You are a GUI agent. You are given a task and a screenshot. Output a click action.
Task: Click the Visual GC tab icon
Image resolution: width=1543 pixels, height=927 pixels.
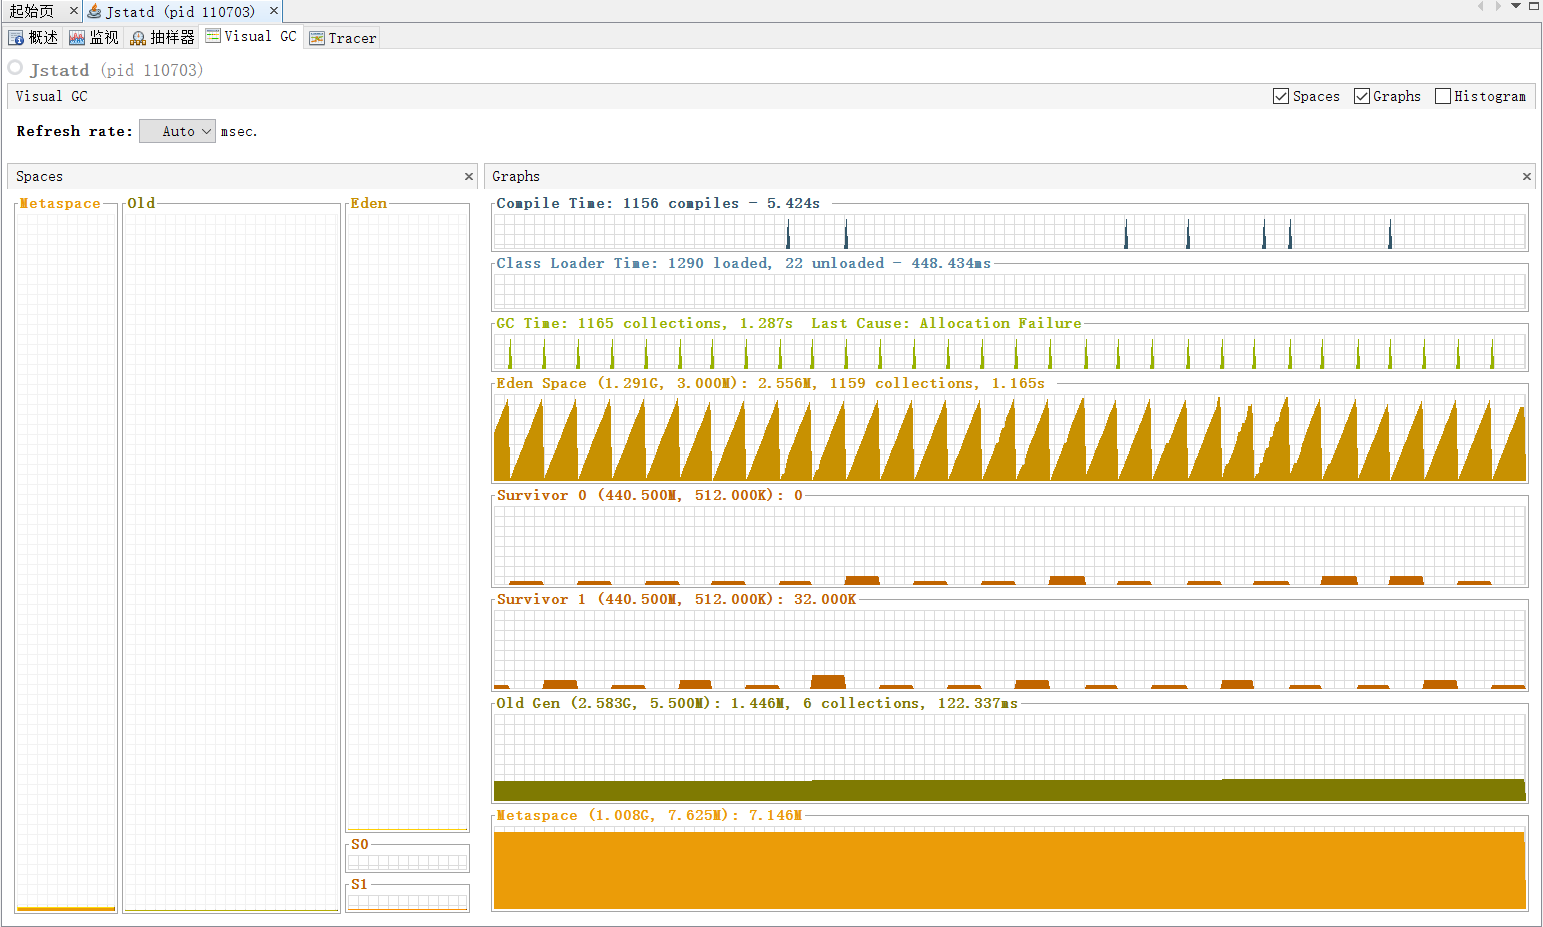pos(213,36)
